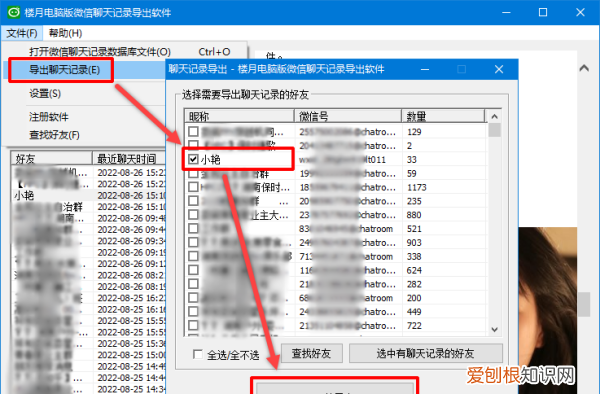Check the box in the row with count 880

(x=193, y=215)
